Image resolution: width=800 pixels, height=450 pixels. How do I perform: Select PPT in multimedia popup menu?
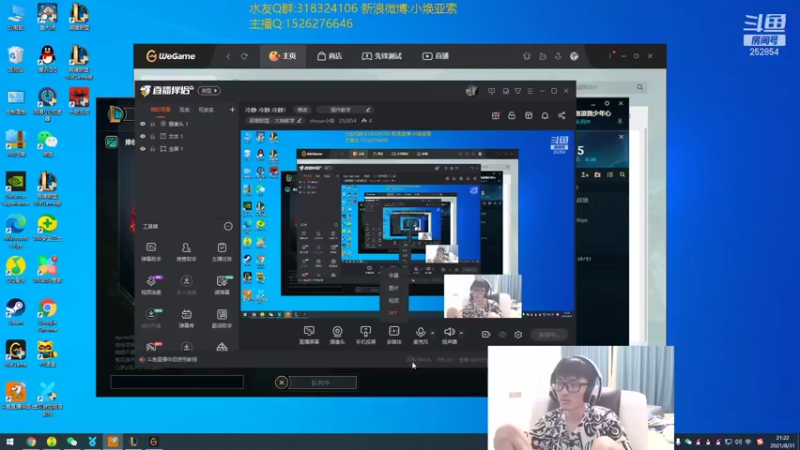click(x=393, y=313)
